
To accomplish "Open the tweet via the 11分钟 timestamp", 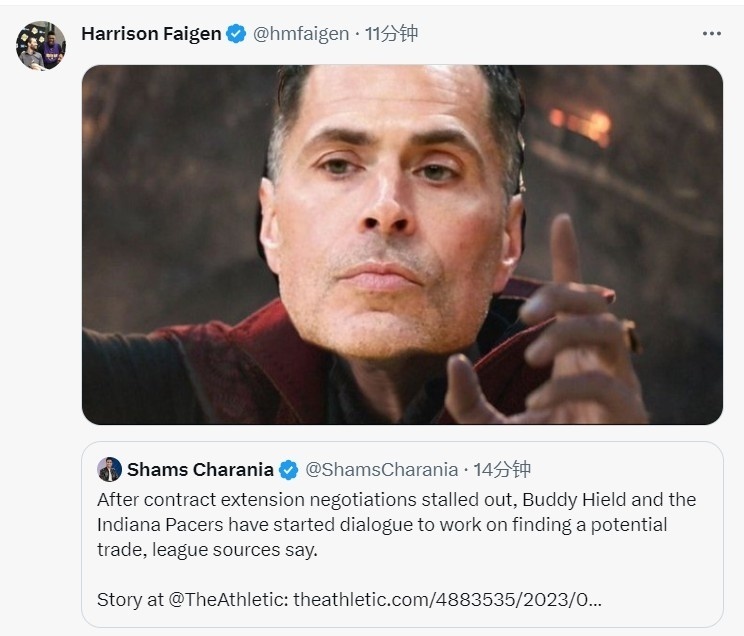I will (391, 34).
